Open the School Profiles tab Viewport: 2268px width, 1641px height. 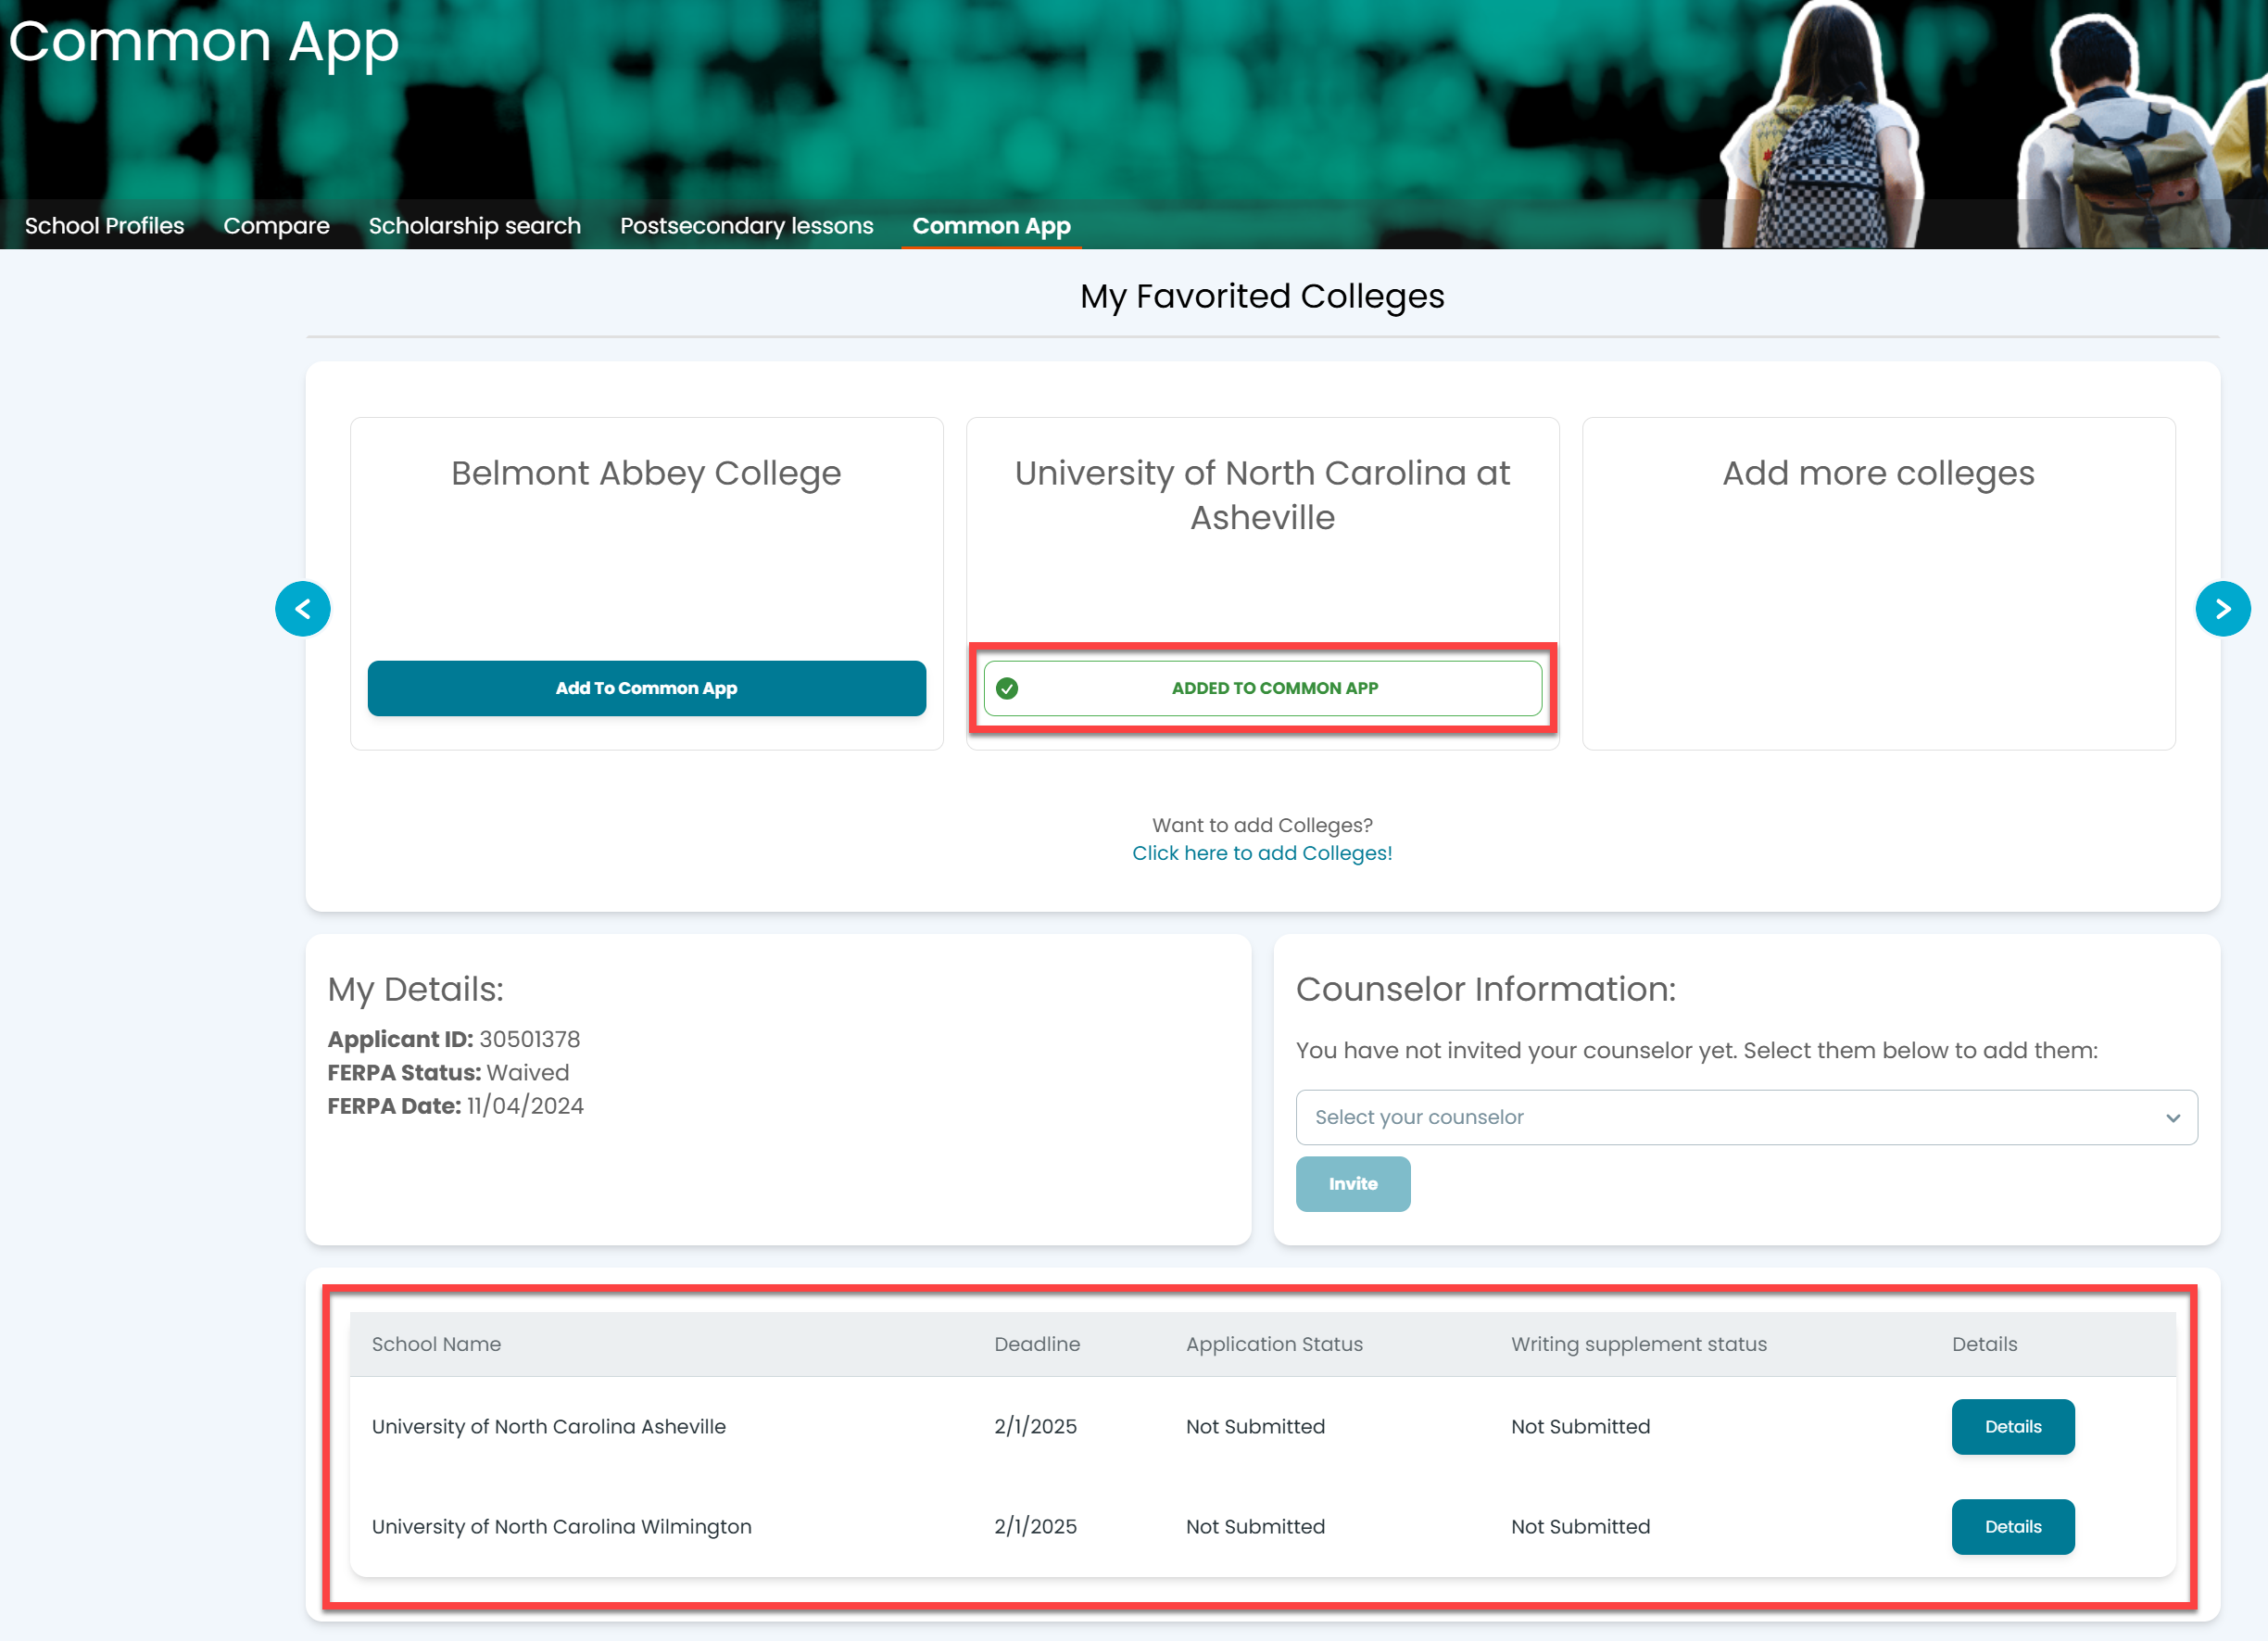tap(104, 226)
